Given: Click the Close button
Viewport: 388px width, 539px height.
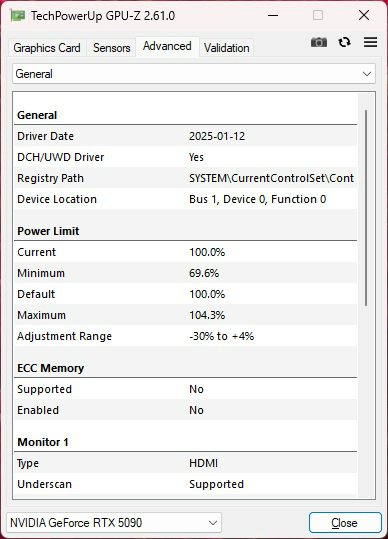Looking at the screenshot, I should click(345, 523).
